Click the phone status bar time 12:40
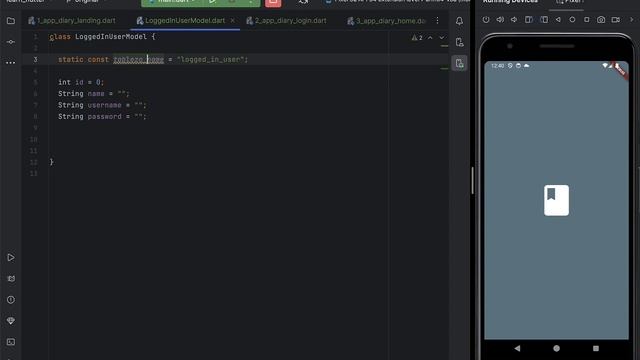 click(498, 66)
